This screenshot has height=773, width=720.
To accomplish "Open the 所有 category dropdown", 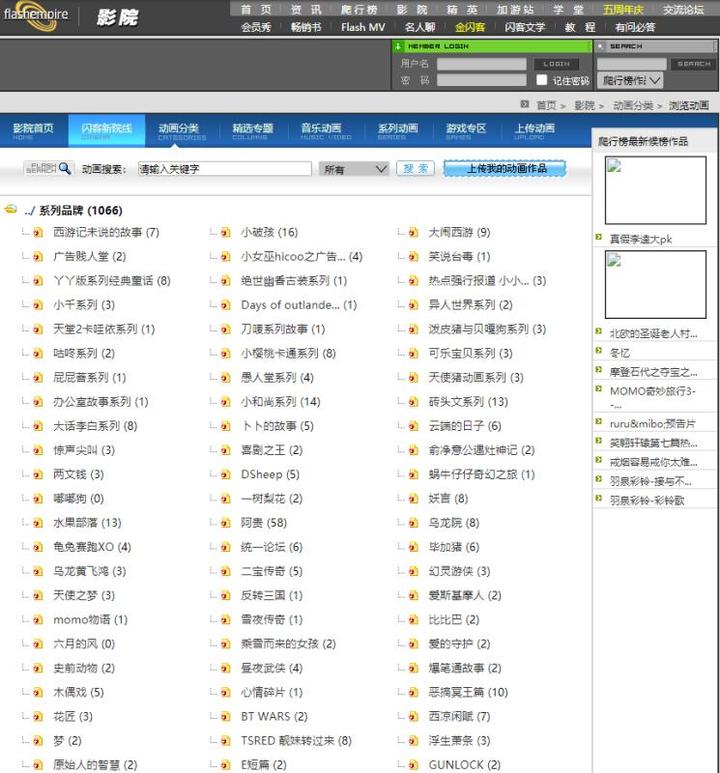I will 354,170.
